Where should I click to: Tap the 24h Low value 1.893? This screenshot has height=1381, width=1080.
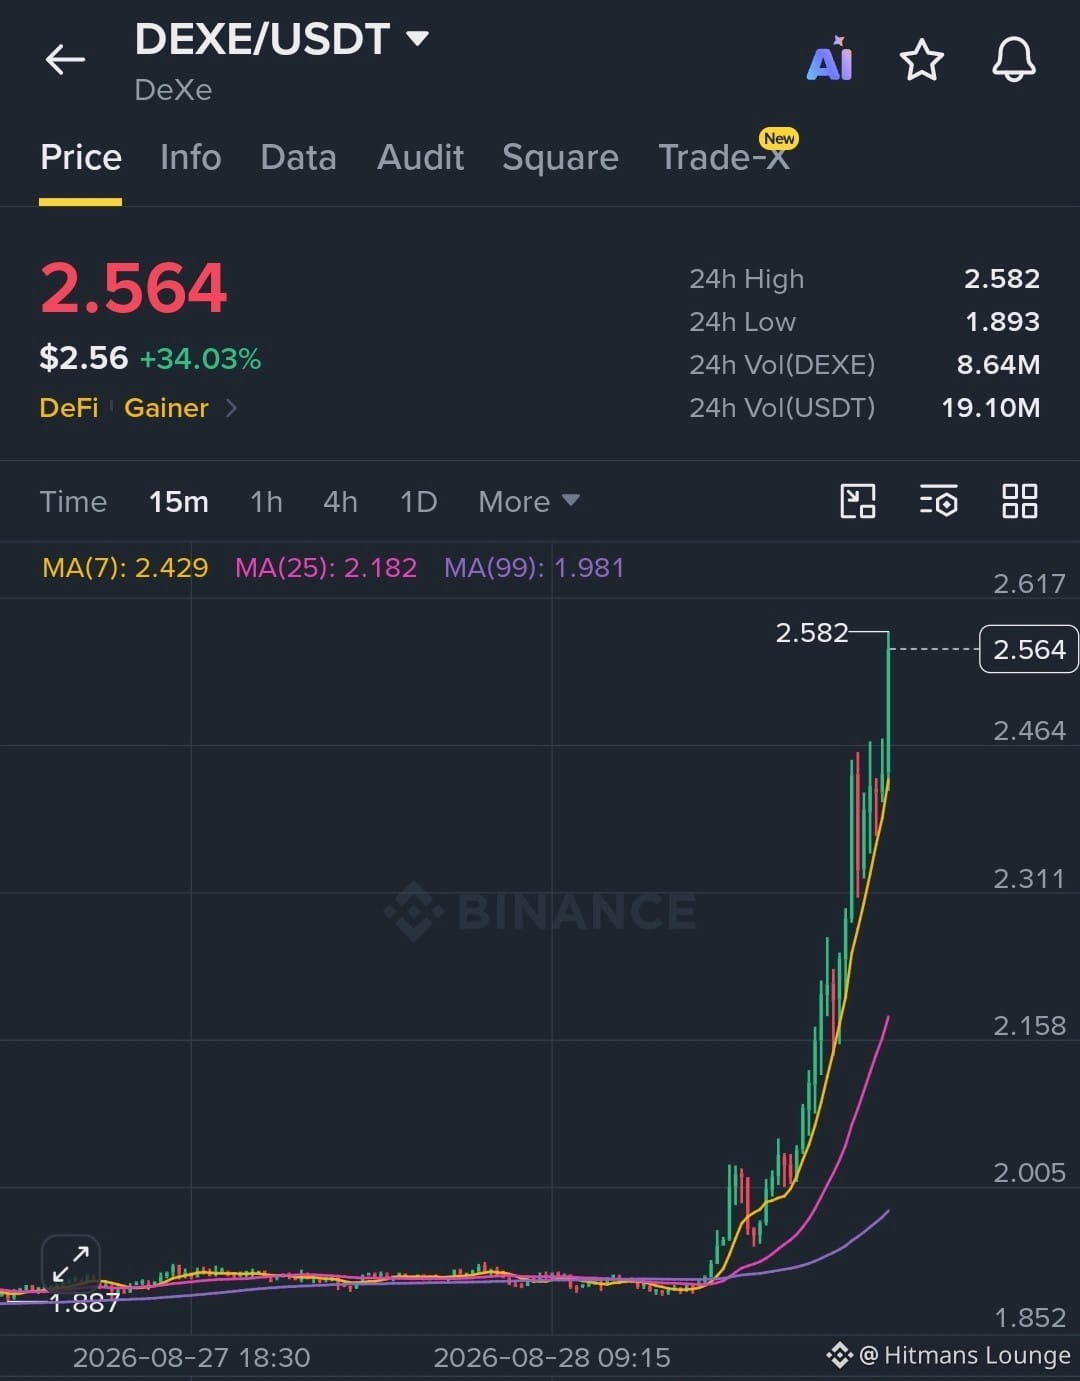point(1002,322)
